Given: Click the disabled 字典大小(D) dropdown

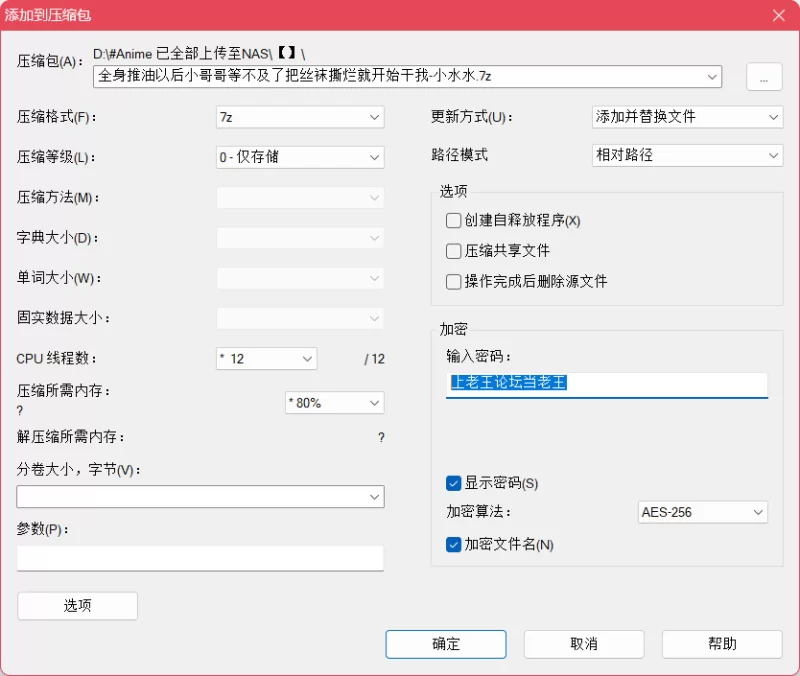Looking at the screenshot, I should coord(300,238).
